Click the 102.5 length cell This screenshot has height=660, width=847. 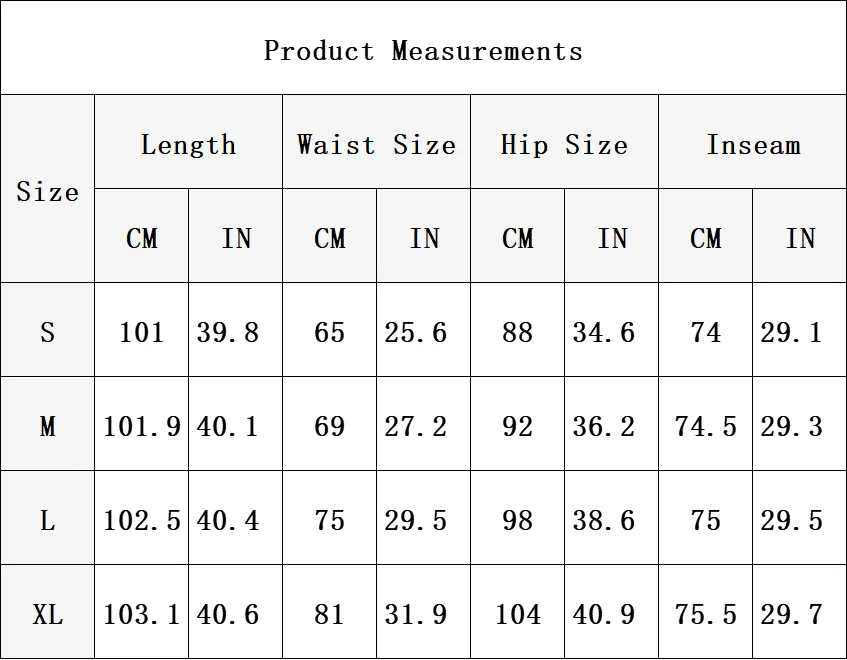(142, 521)
